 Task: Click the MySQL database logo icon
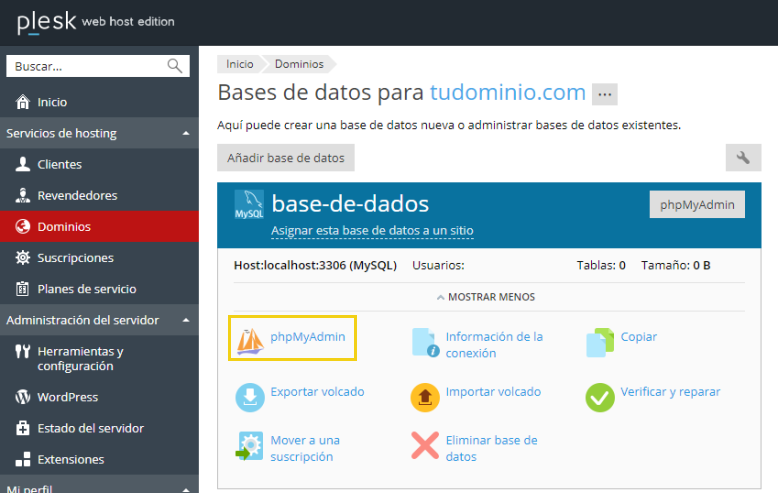point(249,204)
